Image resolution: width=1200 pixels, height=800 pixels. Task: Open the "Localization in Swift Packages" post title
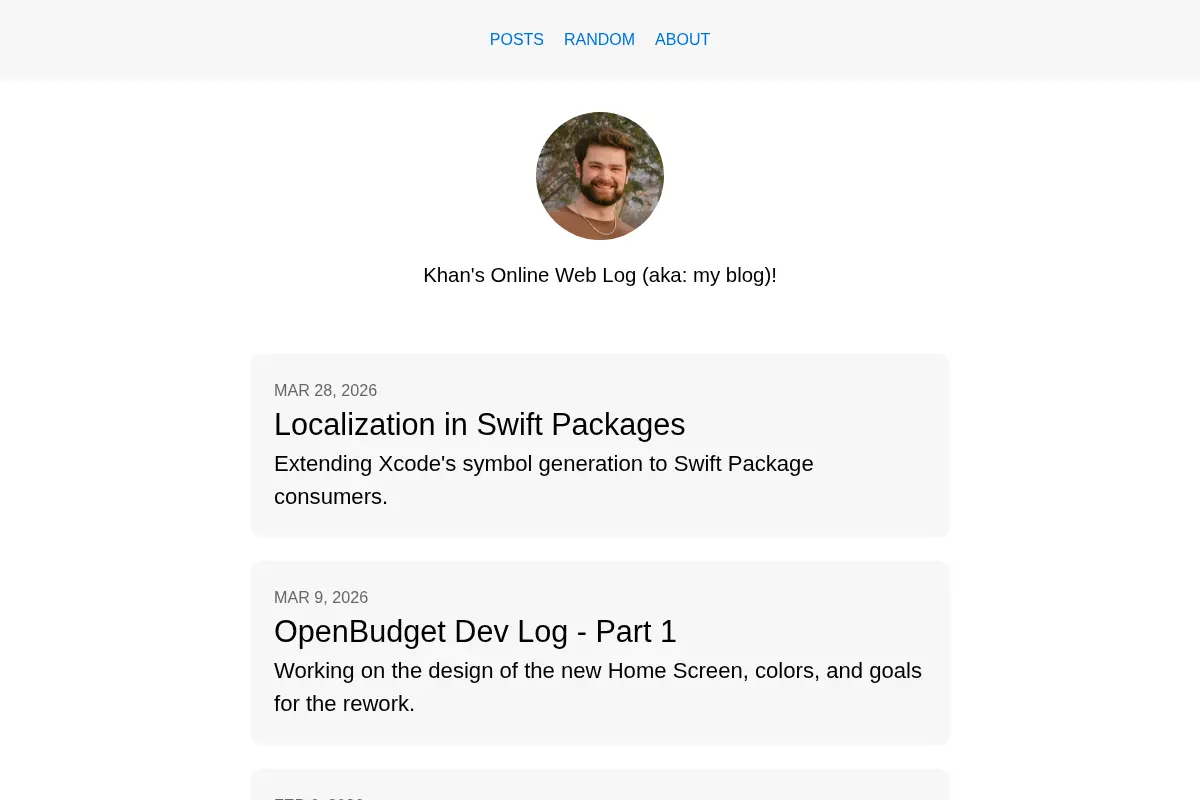point(479,425)
